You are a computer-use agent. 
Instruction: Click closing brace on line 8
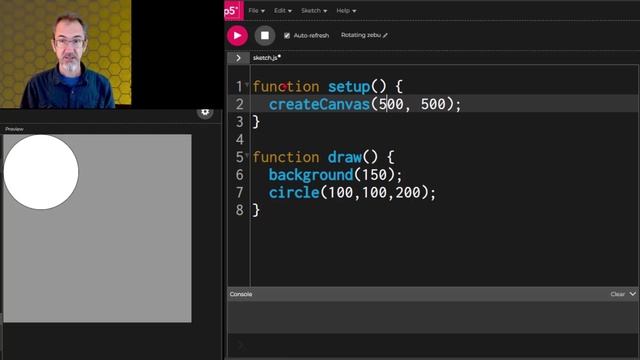tap(256, 210)
